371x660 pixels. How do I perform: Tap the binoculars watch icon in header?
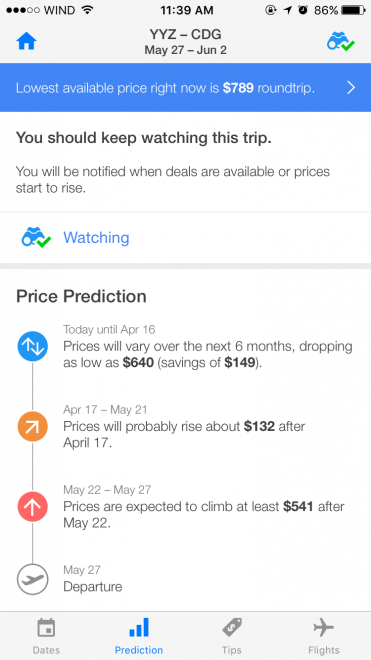[x=341, y=42]
